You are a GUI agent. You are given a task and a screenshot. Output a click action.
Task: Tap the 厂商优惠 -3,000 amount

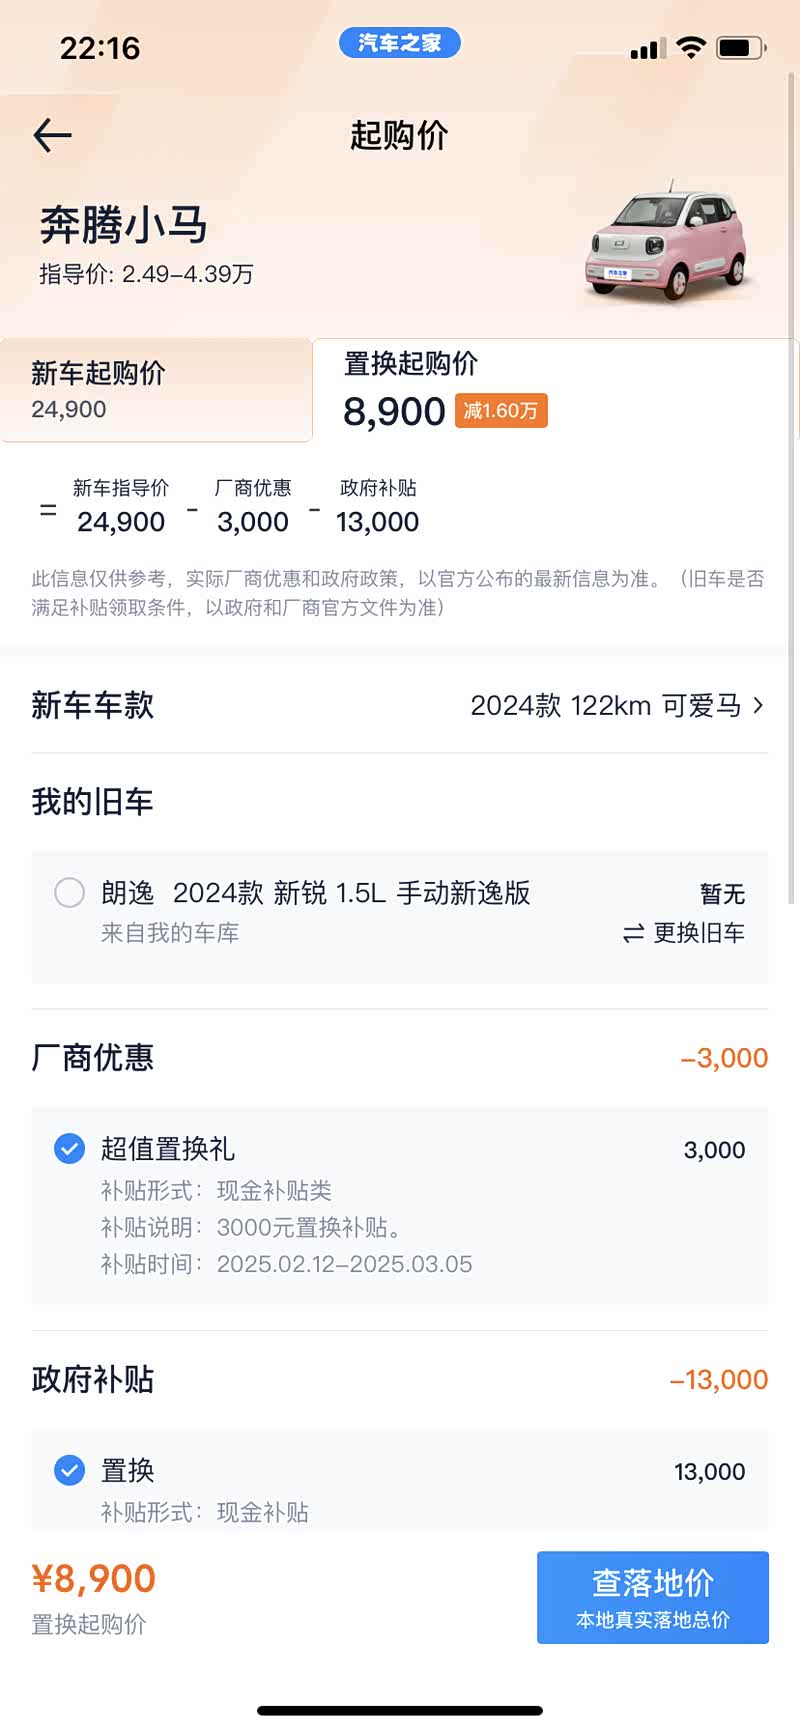click(724, 1058)
